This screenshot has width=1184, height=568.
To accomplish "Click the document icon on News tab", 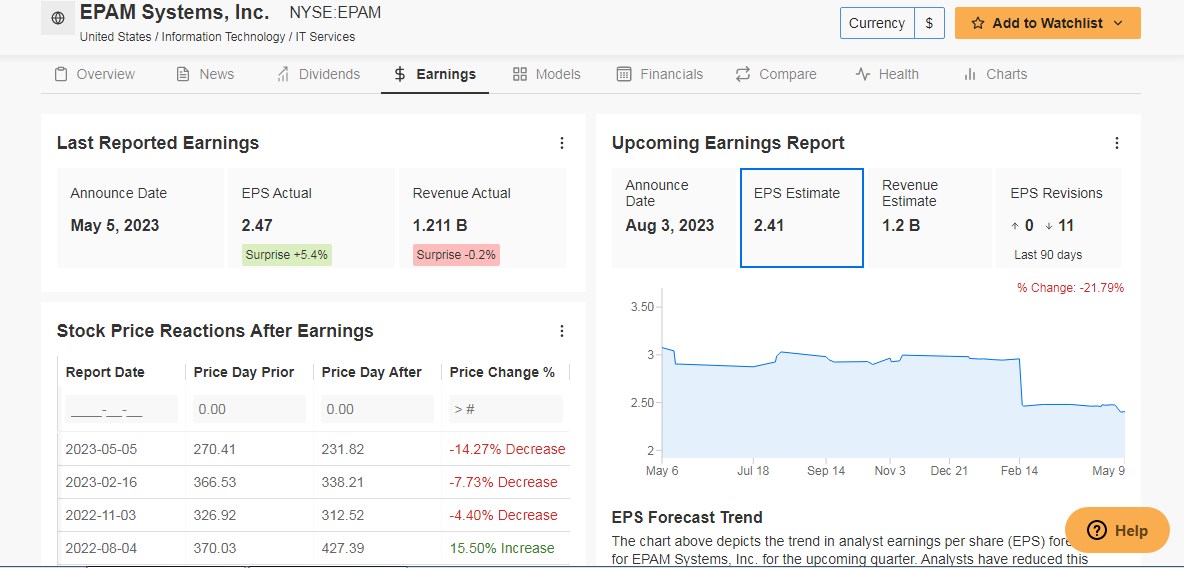I will 183,74.
